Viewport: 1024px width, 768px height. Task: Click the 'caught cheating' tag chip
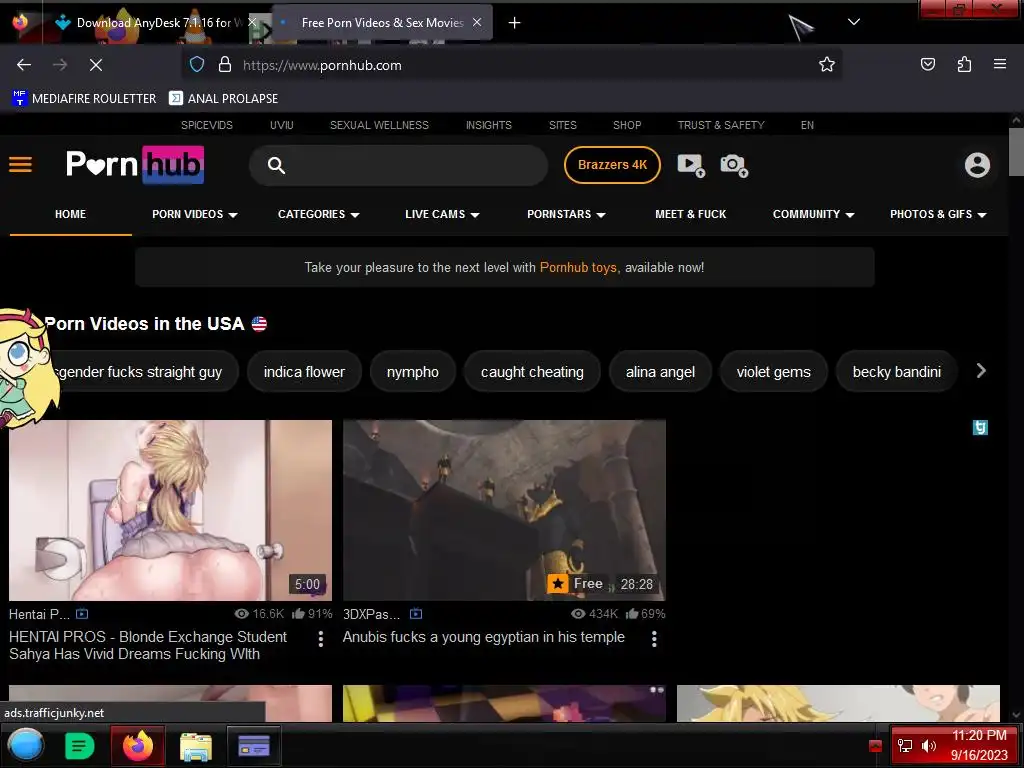pos(532,372)
